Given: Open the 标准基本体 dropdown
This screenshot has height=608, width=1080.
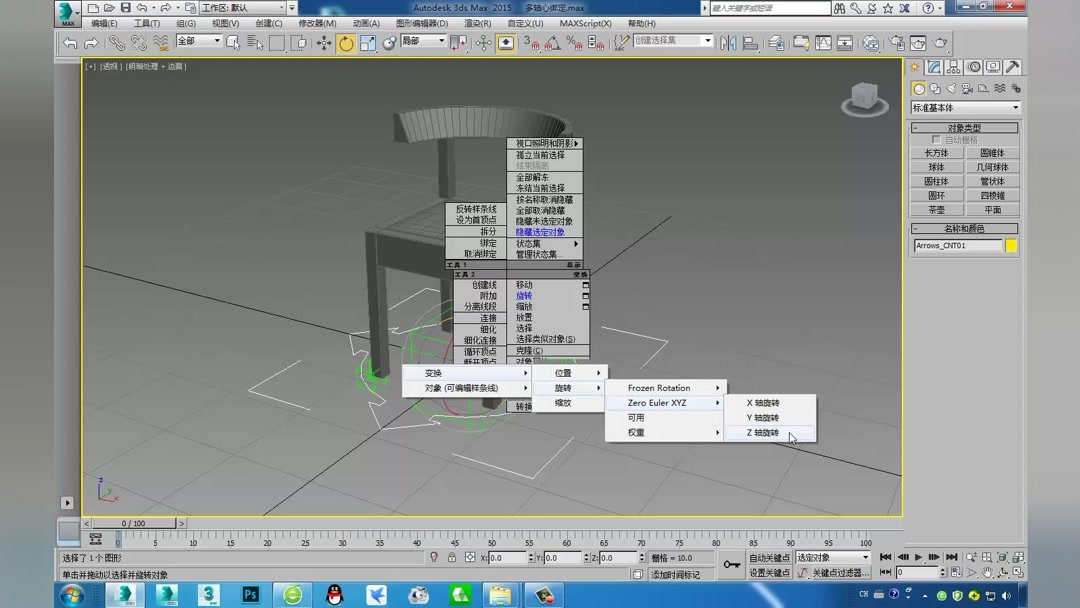Looking at the screenshot, I should pyautogui.click(x=964, y=107).
